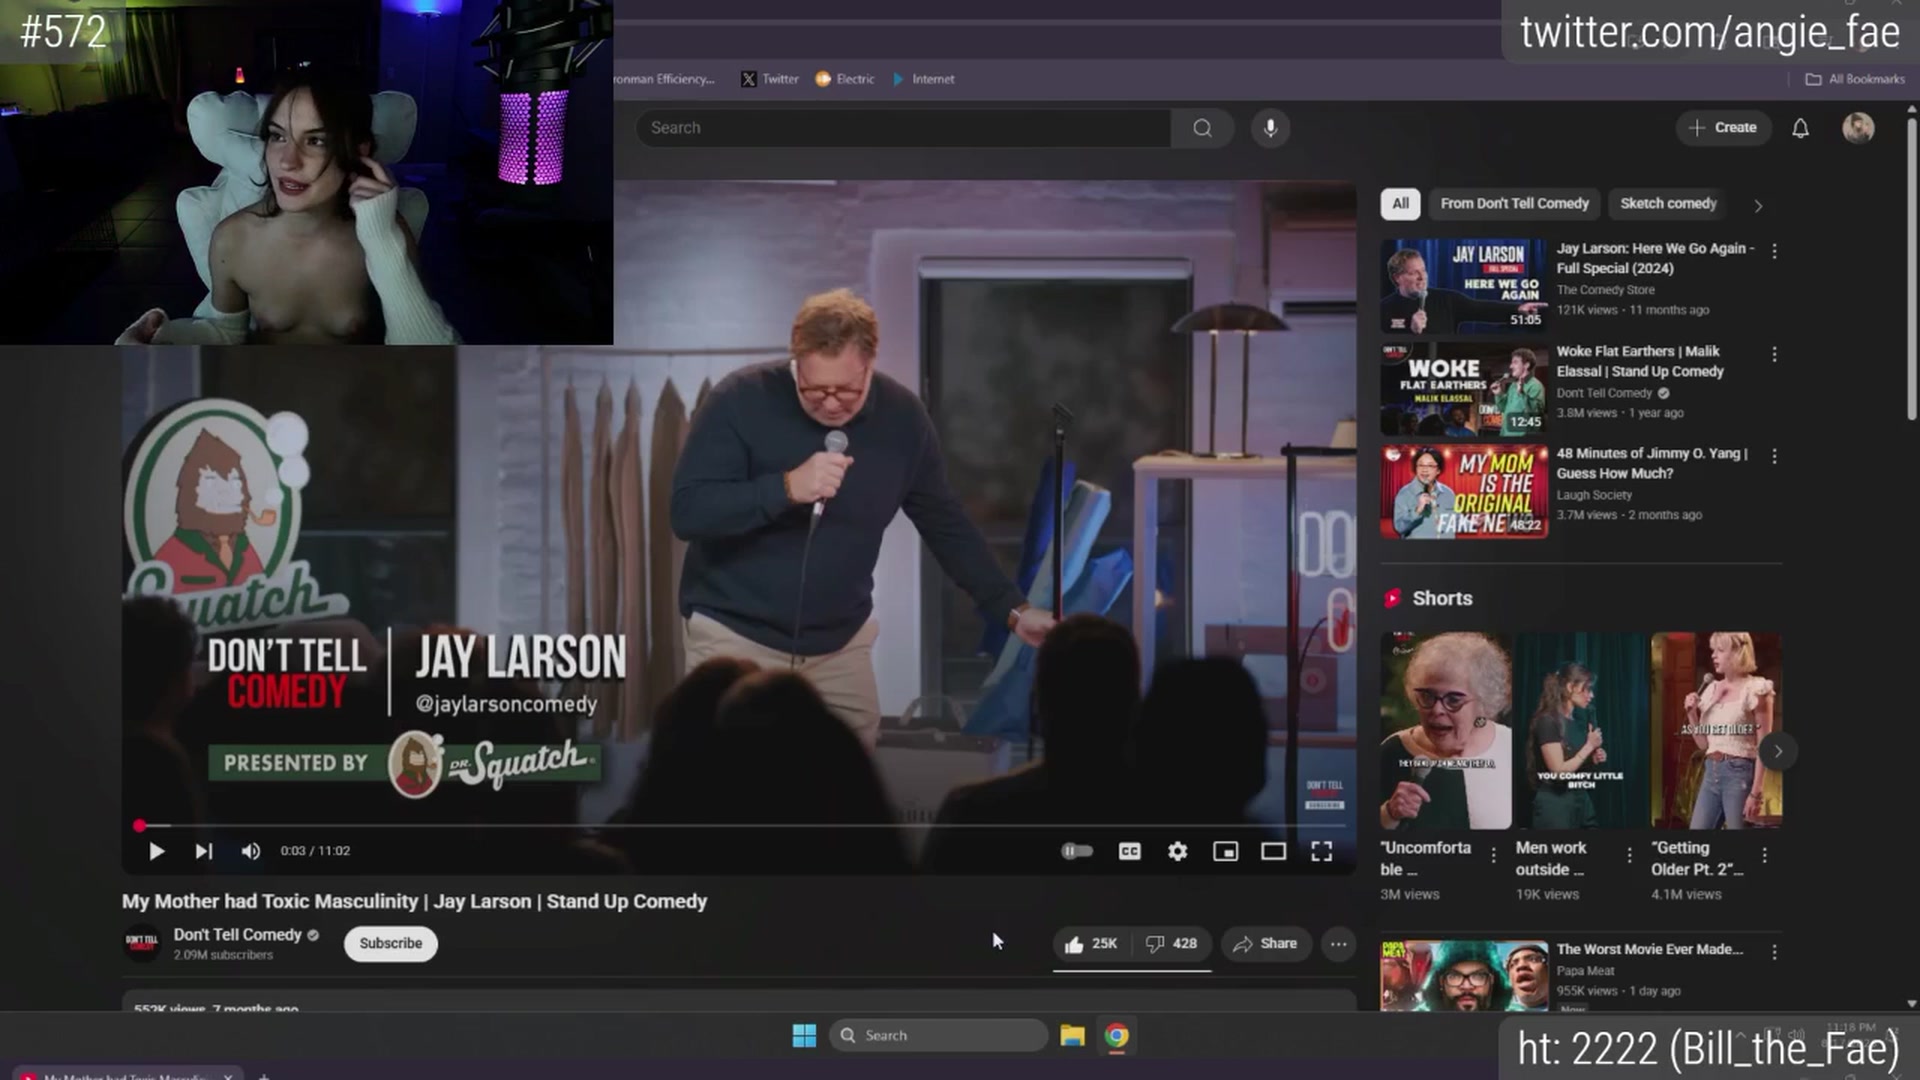Share this video
1920x1080 pixels.
click(1265, 943)
